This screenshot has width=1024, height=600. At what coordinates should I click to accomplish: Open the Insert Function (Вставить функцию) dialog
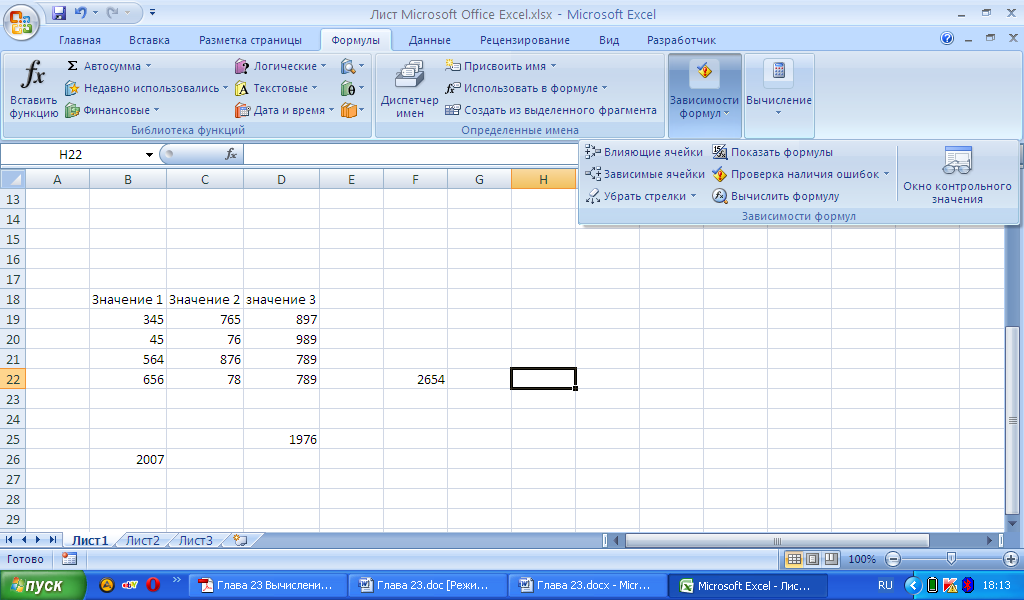[x=33, y=89]
